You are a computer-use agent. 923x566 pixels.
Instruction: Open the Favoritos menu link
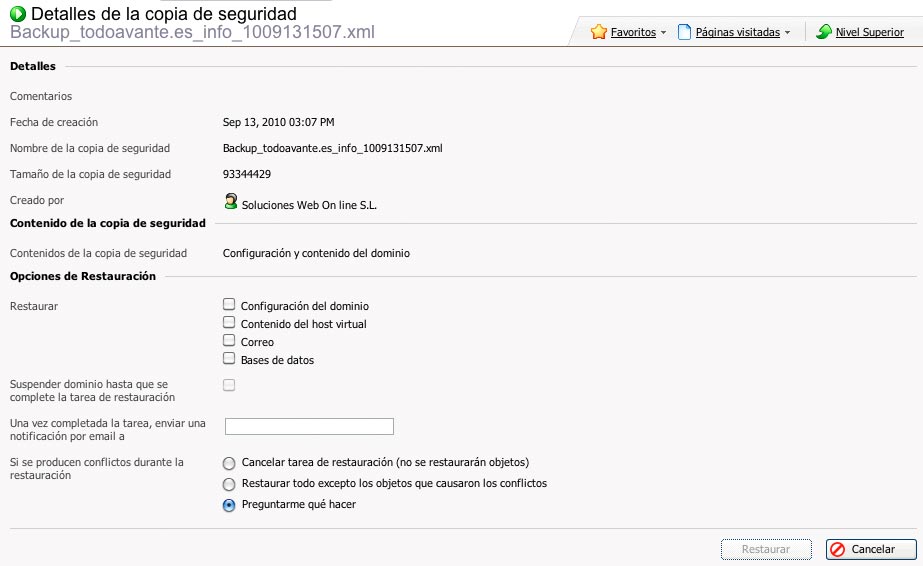tap(633, 32)
